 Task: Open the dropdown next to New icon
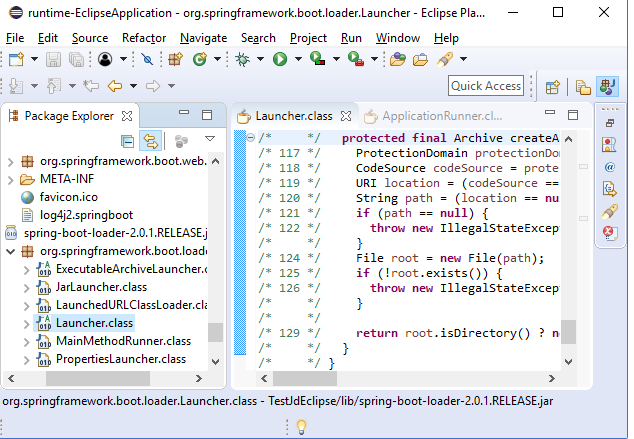pyautogui.click(x=34, y=59)
